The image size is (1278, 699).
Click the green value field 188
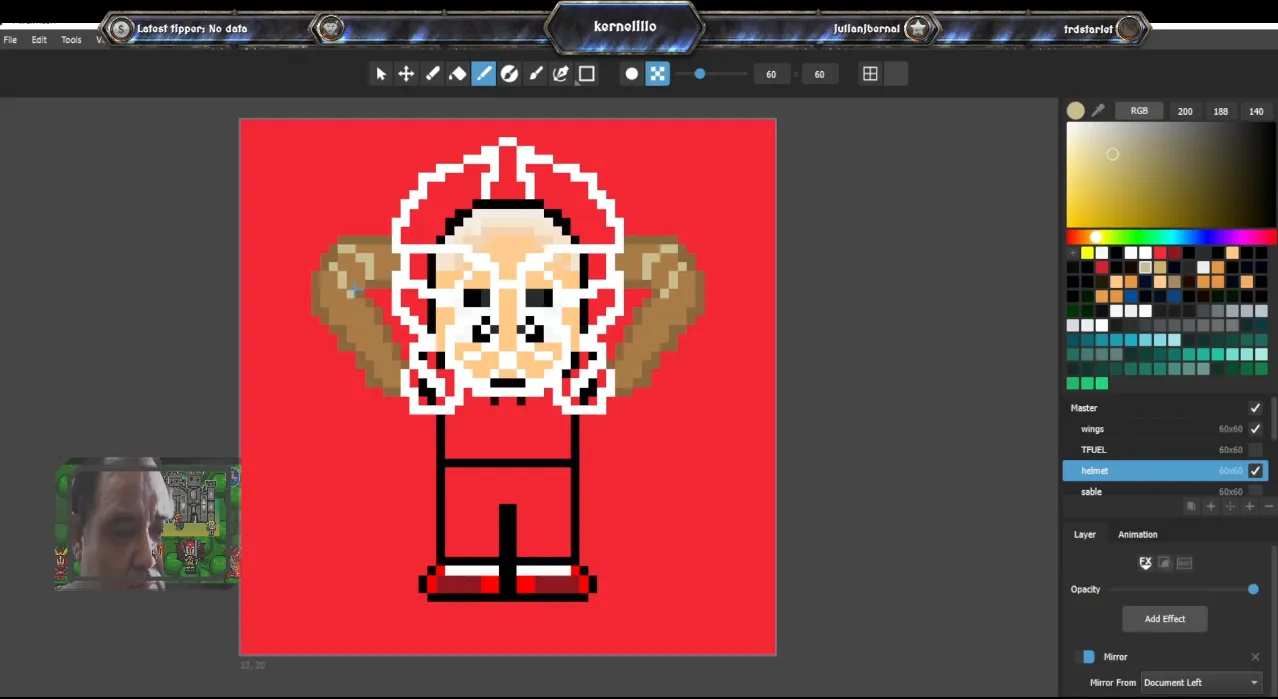pyautogui.click(x=1221, y=111)
